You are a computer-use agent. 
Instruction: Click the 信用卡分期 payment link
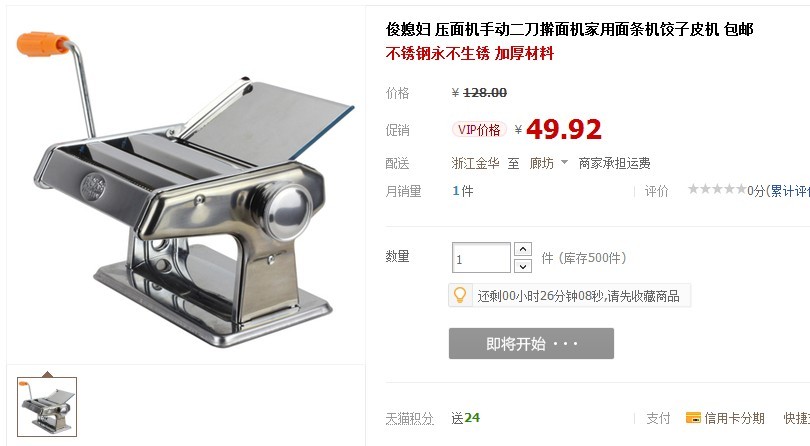point(734,418)
